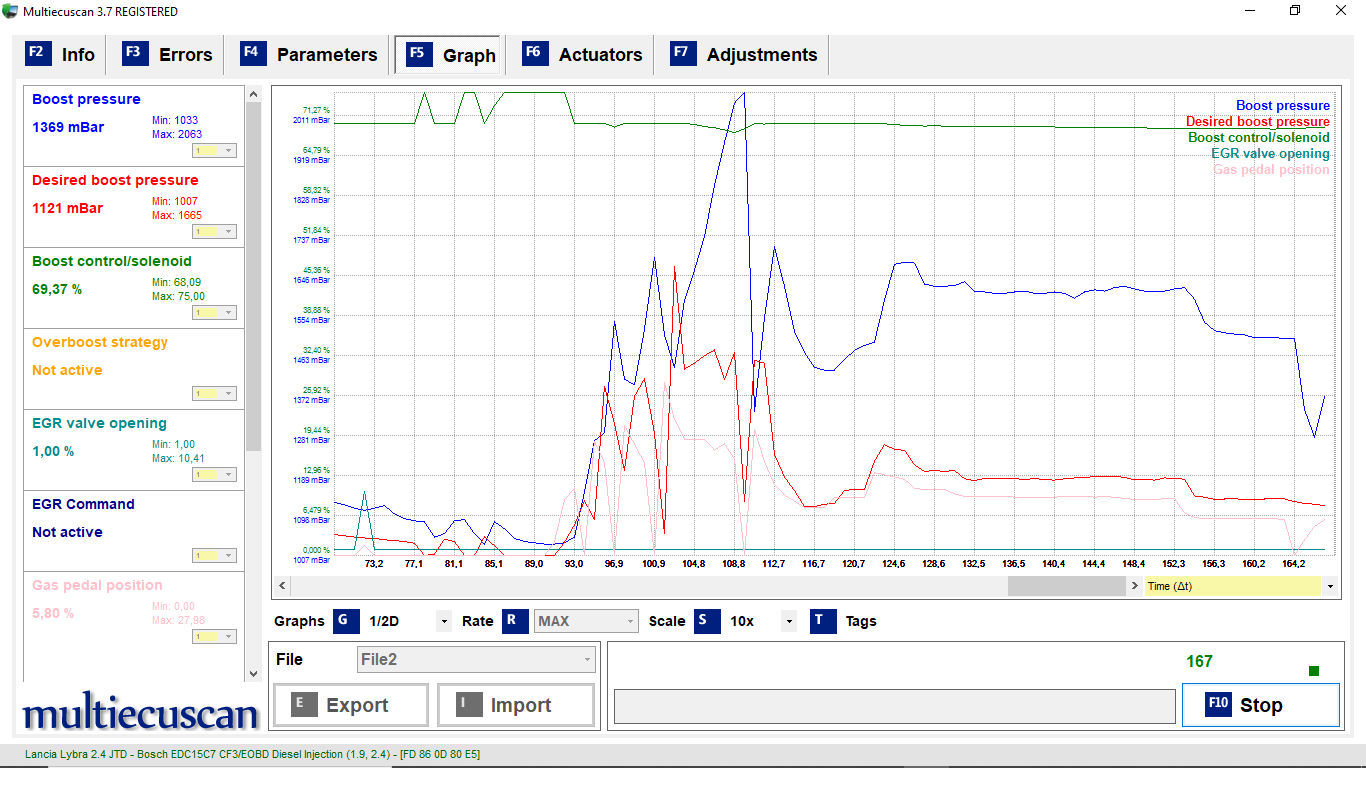This screenshot has width=1366, height=800.
Task: Click the S icon next to Scale
Action: point(707,621)
